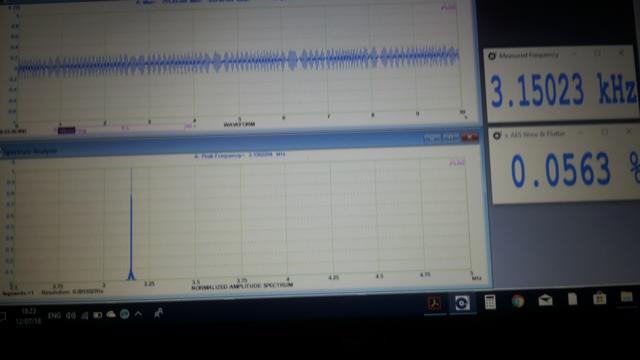Open Google Chrome from the taskbar

pos(518,301)
